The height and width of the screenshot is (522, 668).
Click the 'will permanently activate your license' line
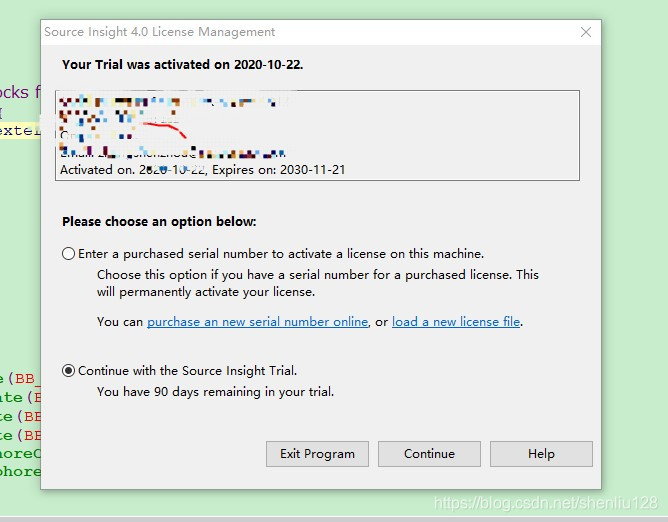tap(206, 292)
